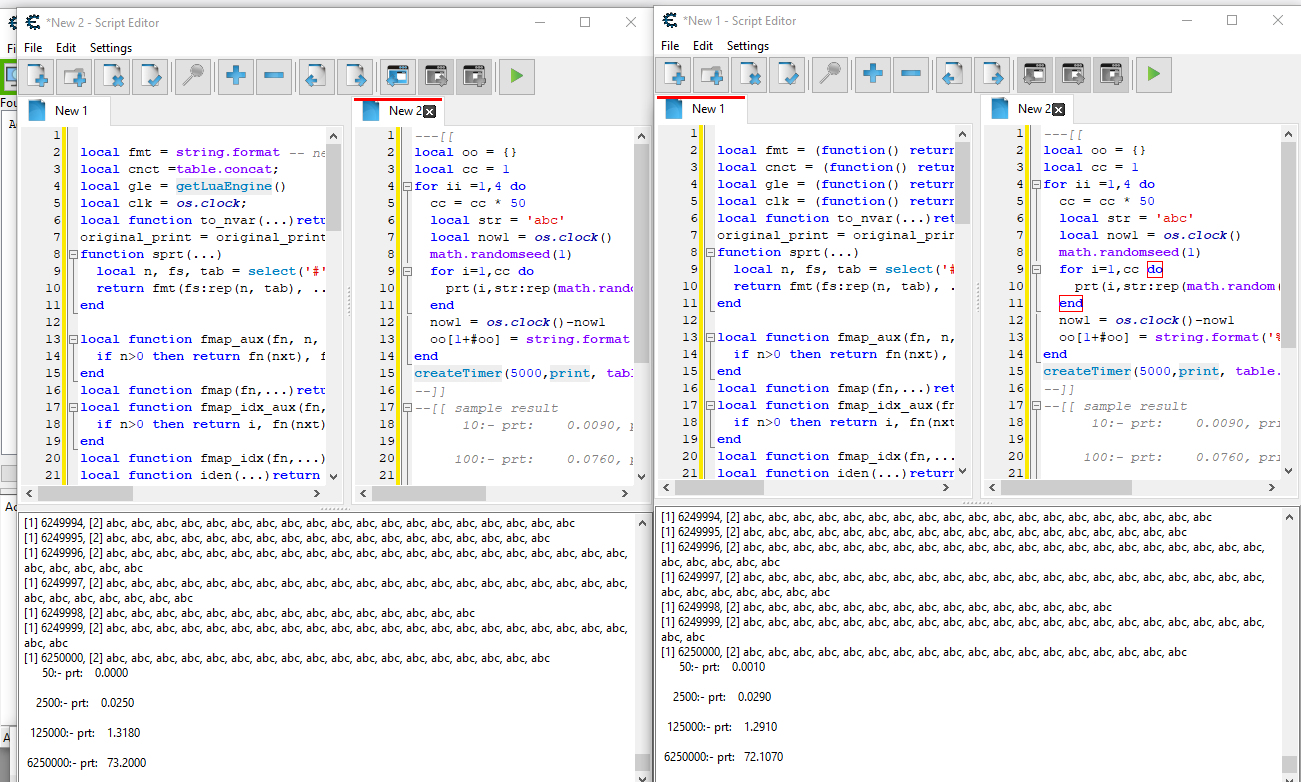Viewport: 1301px width, 782px height.
Task: Click 'local fmt = (function()' line in right window
Action: coord(836,150)
